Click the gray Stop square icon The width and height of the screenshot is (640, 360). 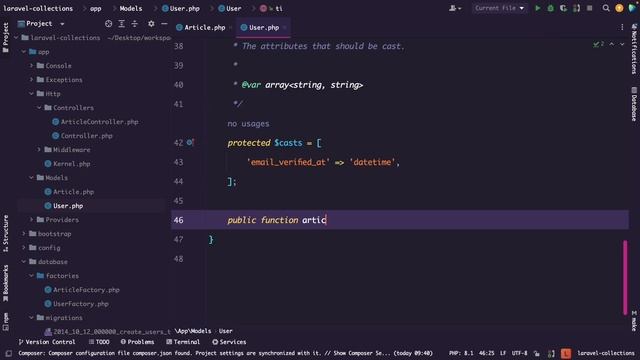(x=589, y=8)
